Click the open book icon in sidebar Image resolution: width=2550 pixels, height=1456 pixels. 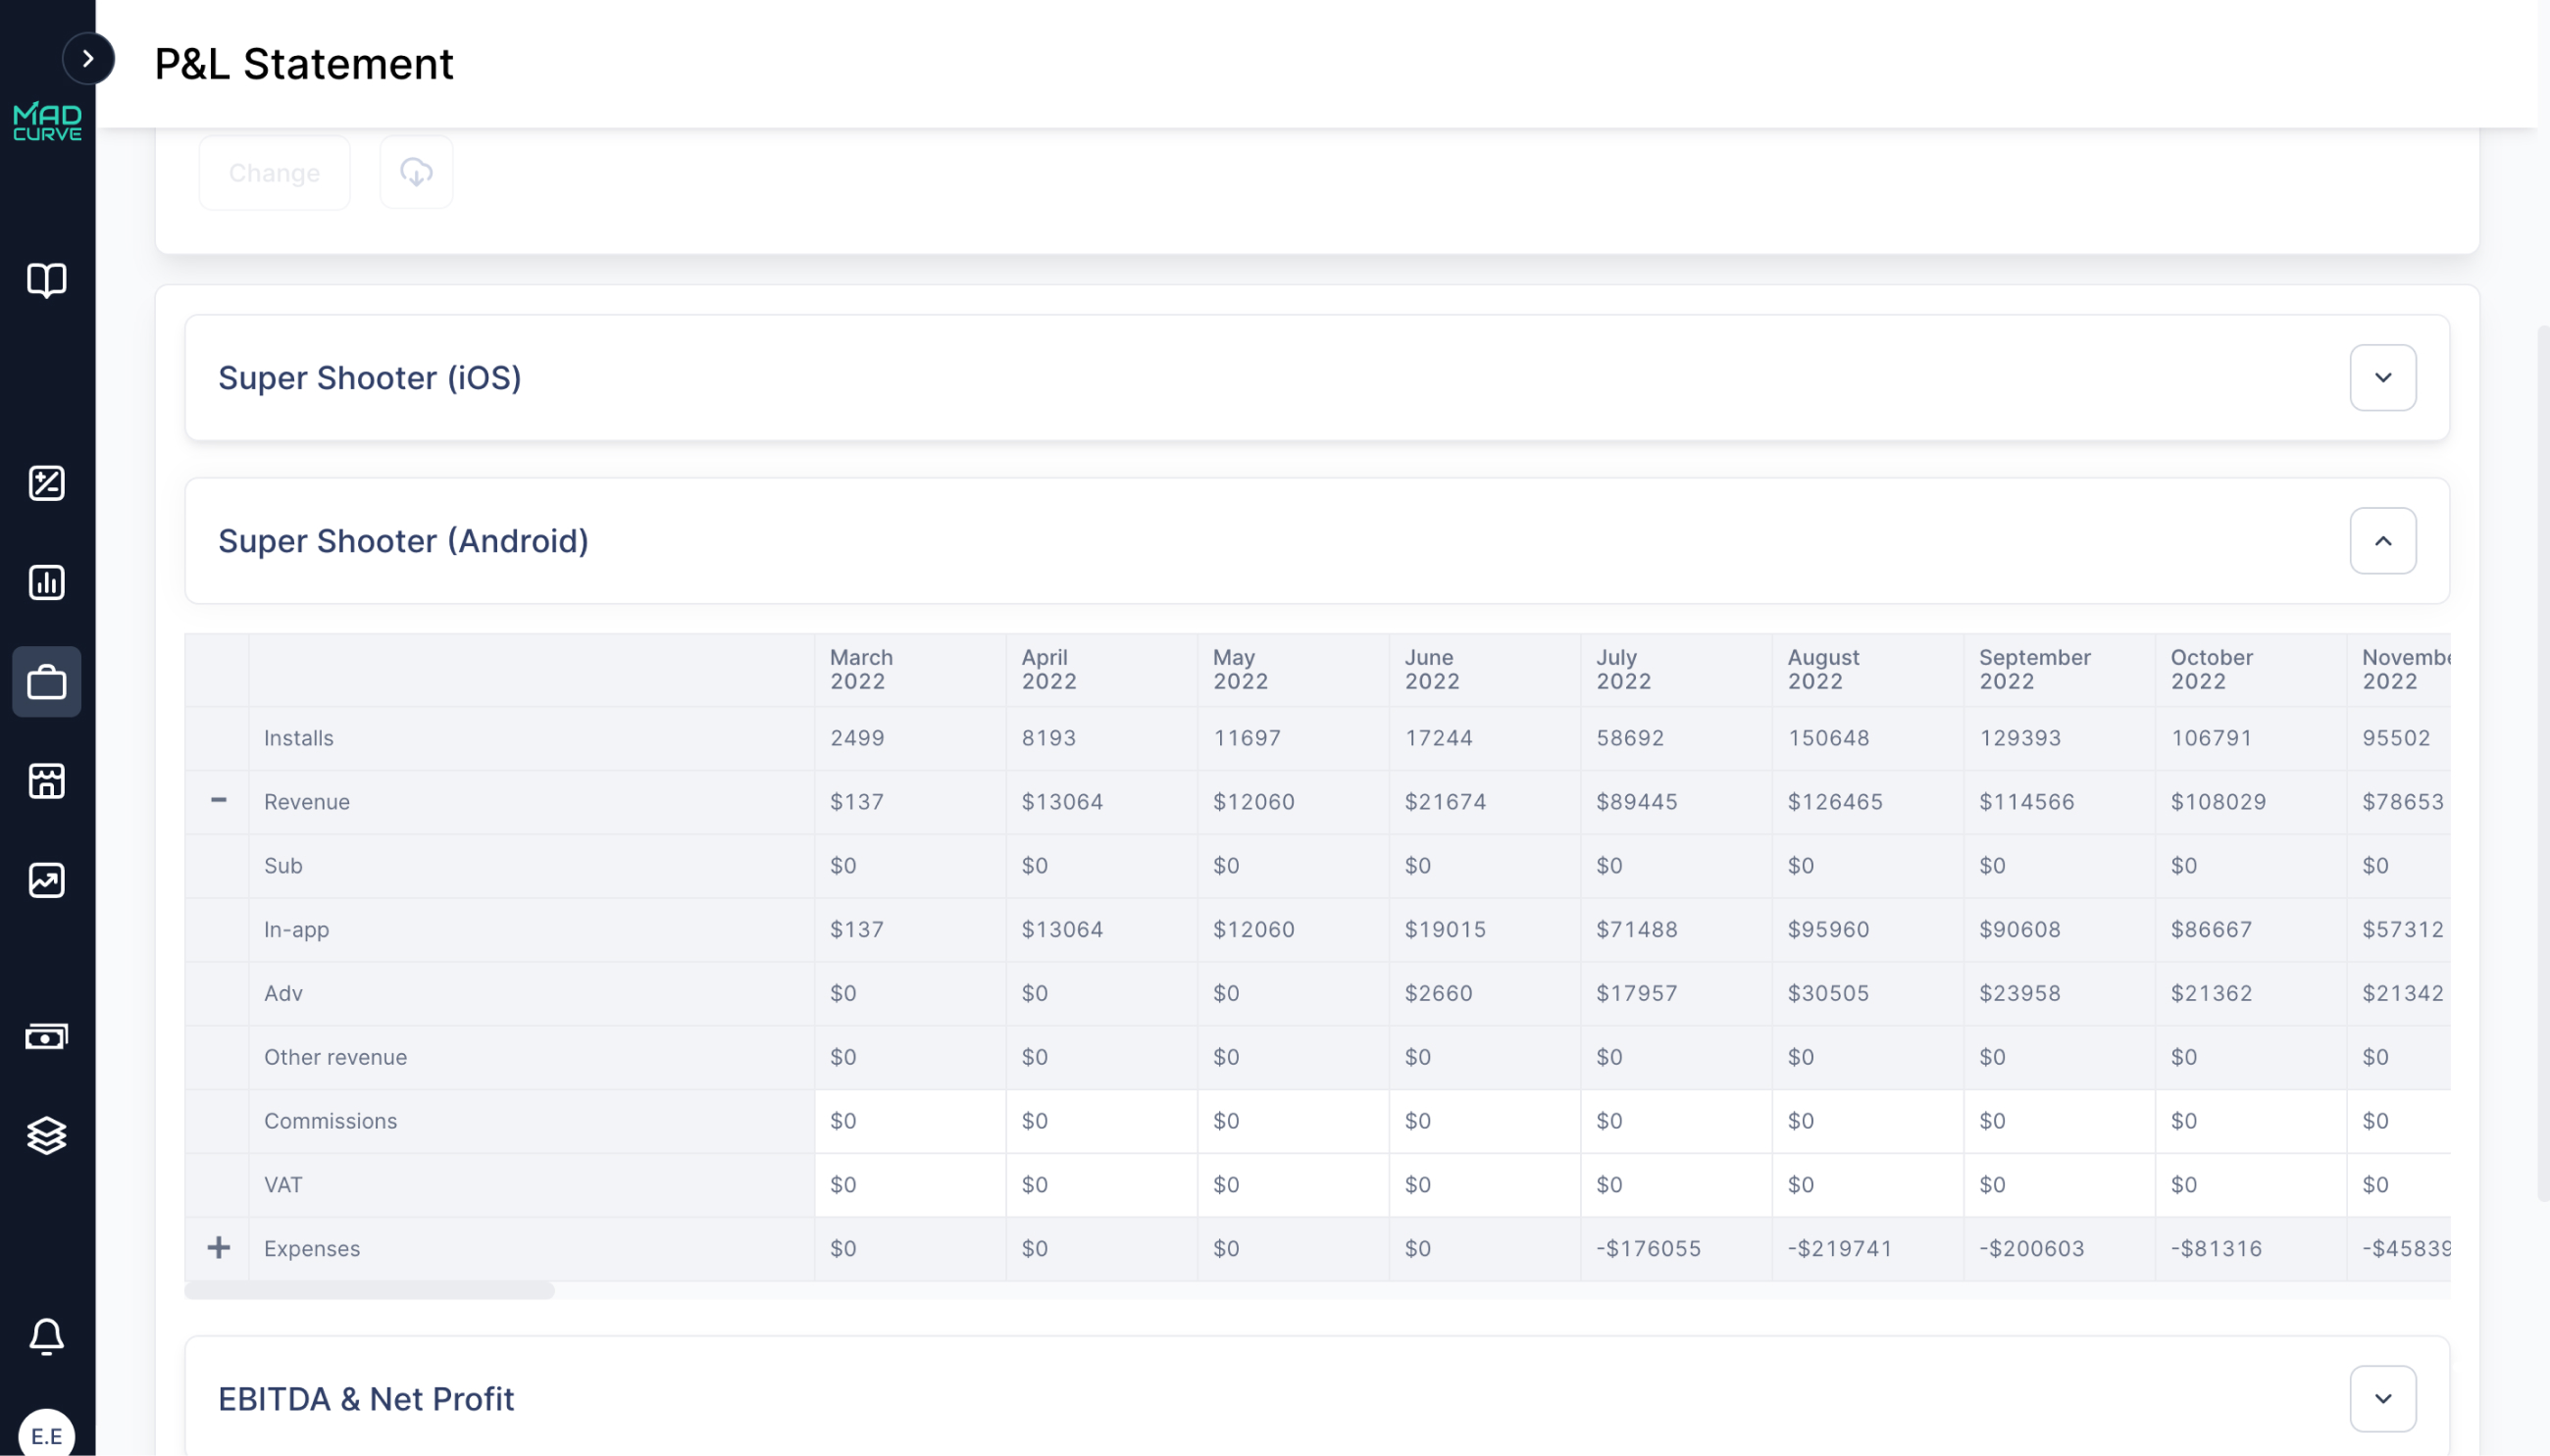46,281
